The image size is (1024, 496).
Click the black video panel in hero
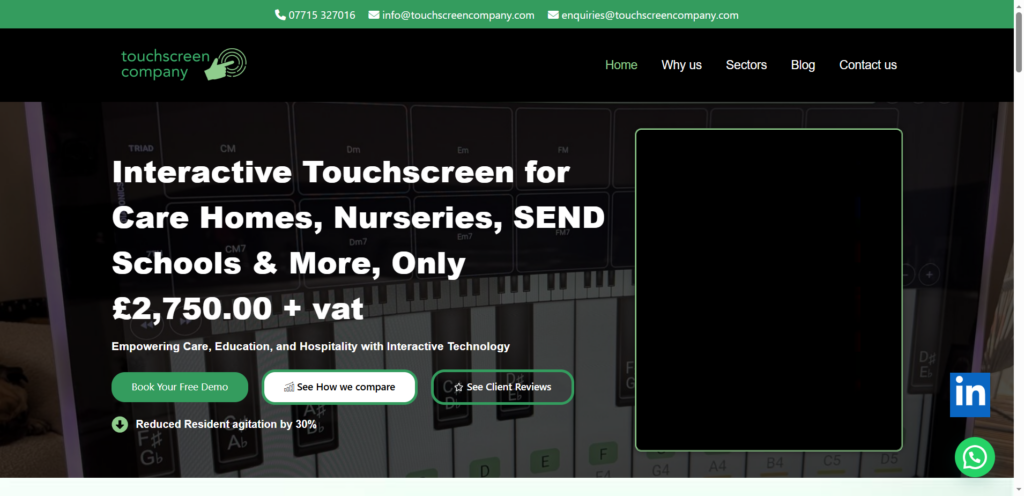pyautogui.click(x=768, y=290)
